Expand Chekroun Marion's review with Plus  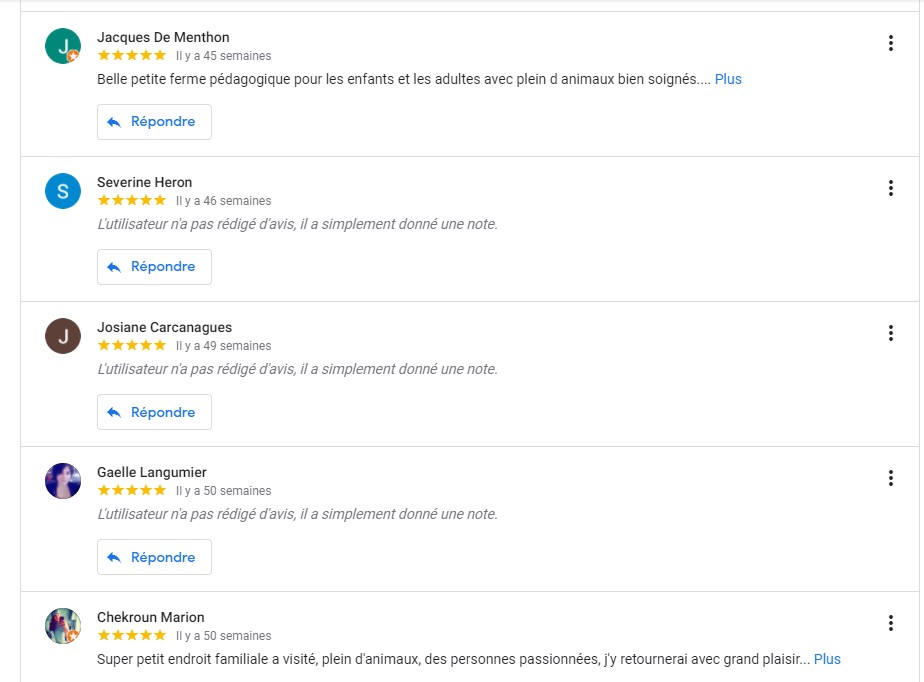[827, 659]
